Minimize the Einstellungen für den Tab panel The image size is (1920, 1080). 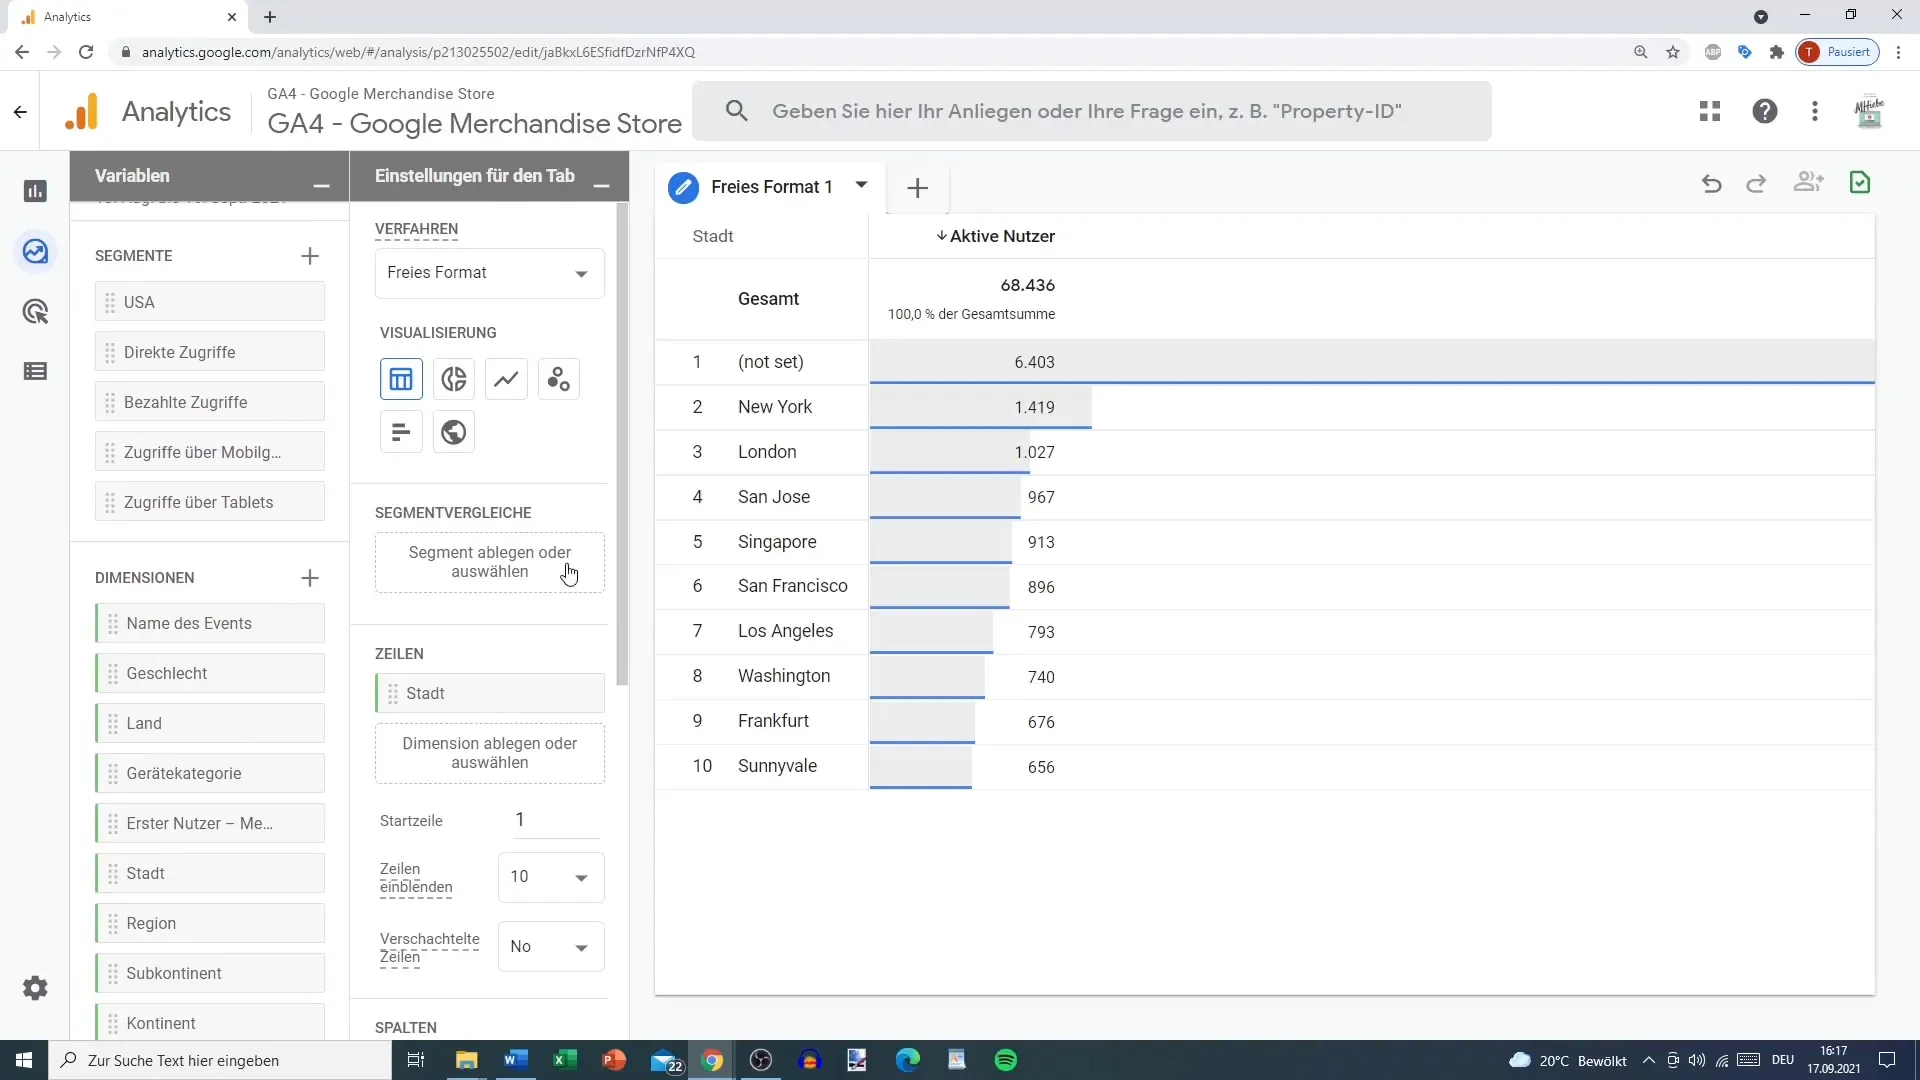click(601, 185)
